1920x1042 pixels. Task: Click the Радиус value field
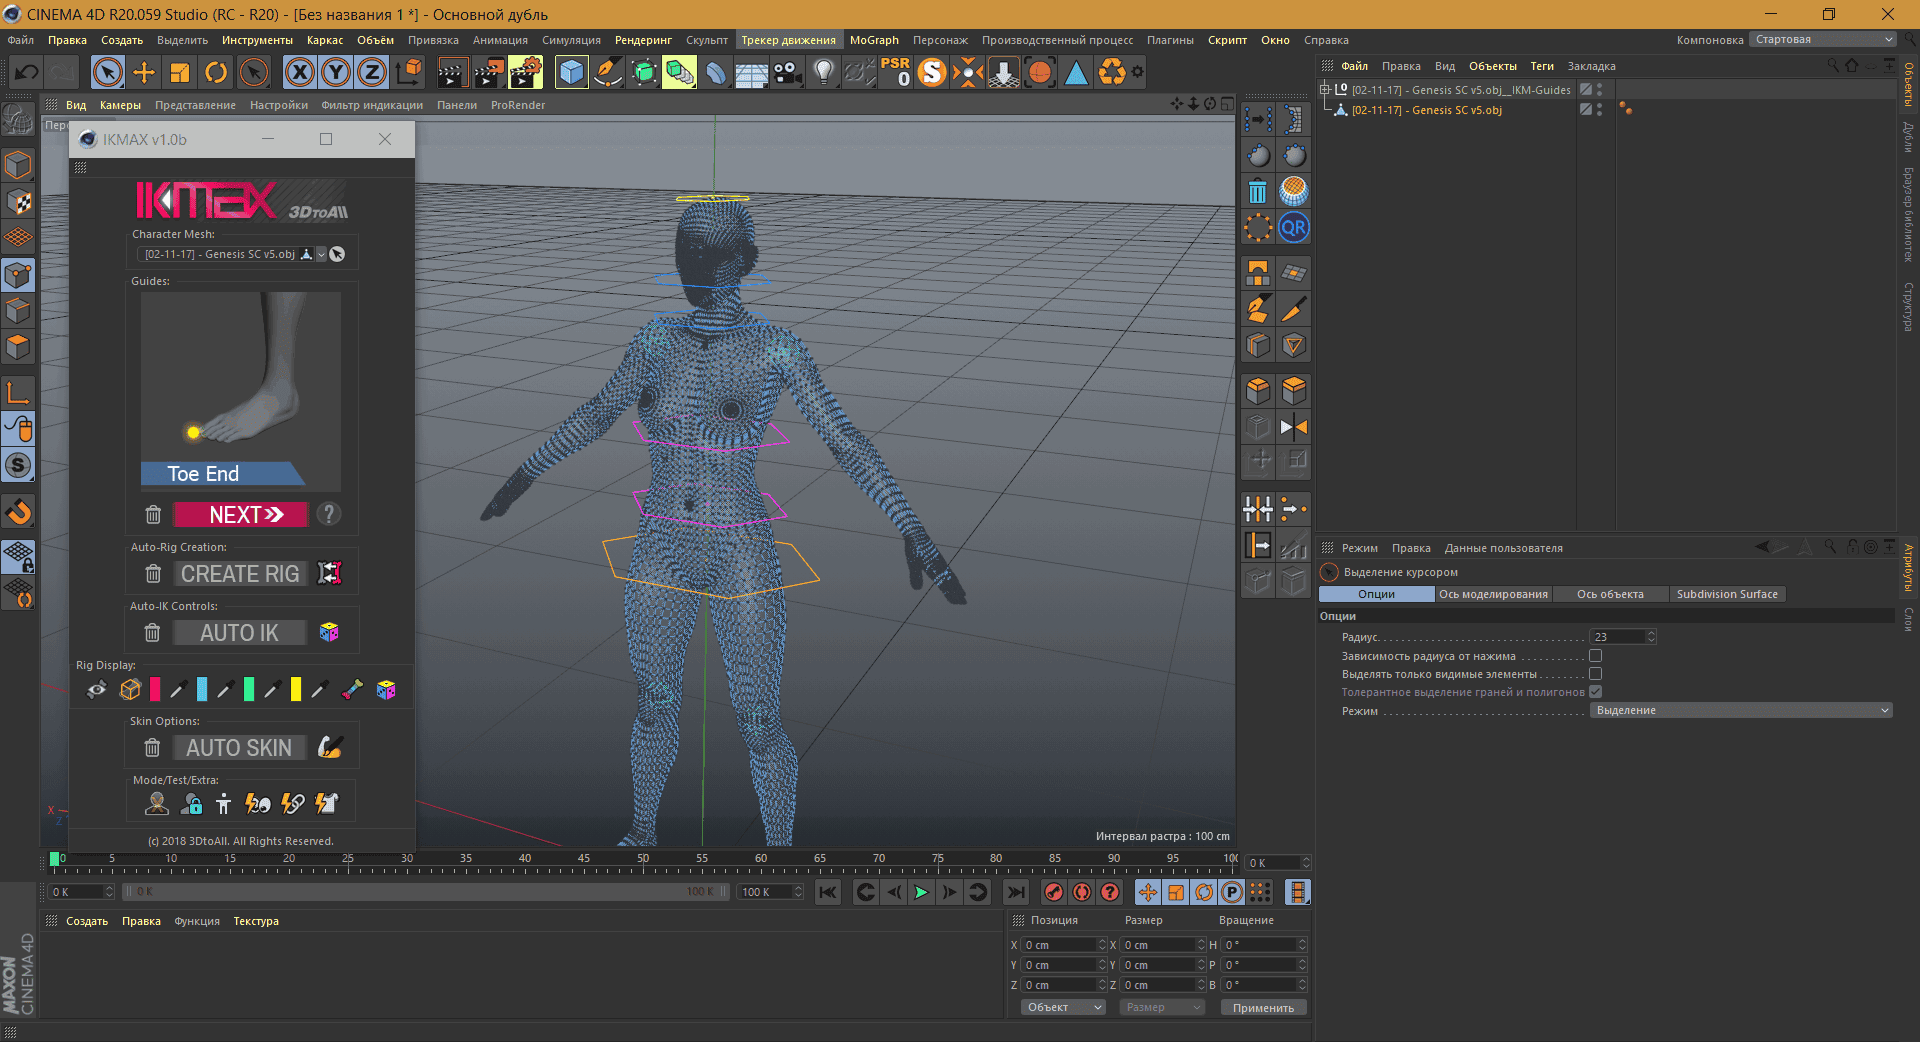coord(1617,637)
